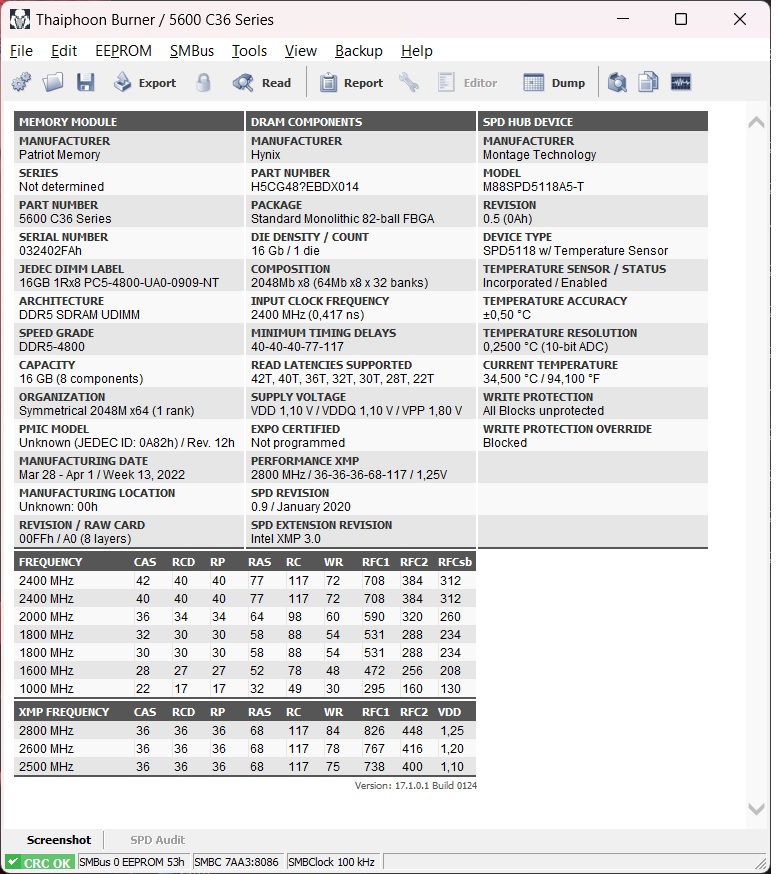The image size is (778, 874).
Task: Save using the floppy disk icon
Action: pyautogui.click(x=85, y=82)
